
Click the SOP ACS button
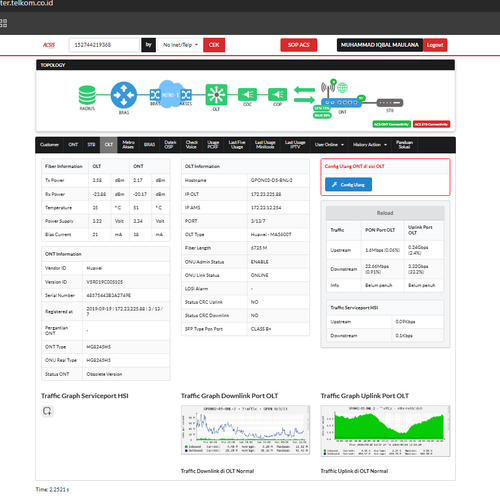(x=299, y=45)
